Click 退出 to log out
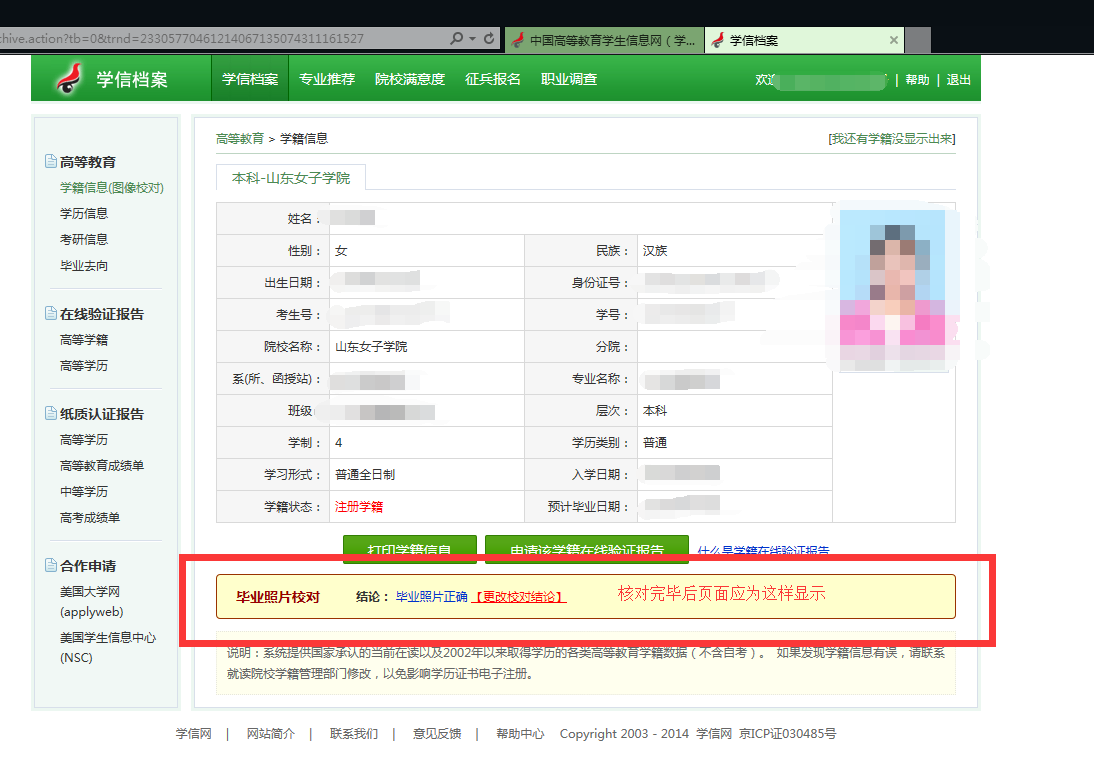This screenshot has width=1094, height=784. pyautogui.click(x=959, y=80)
